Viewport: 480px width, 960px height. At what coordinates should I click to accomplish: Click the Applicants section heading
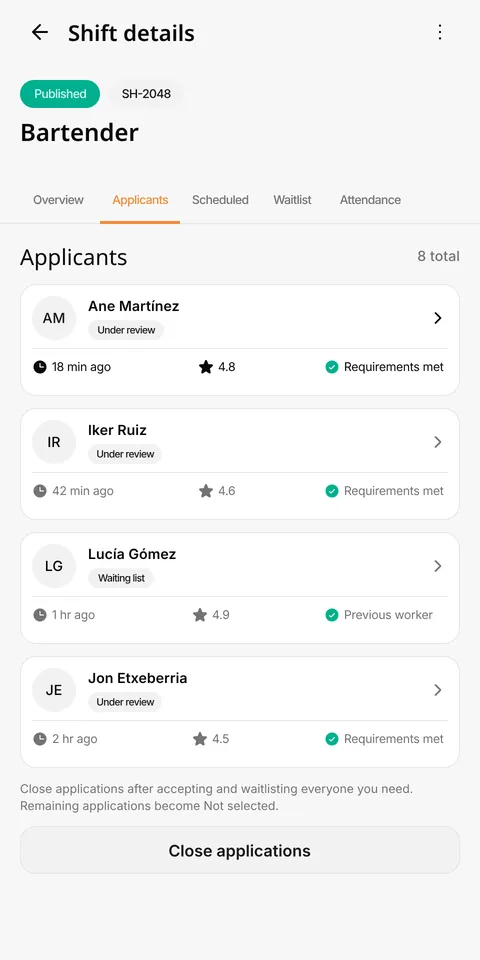[x=73, y=257]
